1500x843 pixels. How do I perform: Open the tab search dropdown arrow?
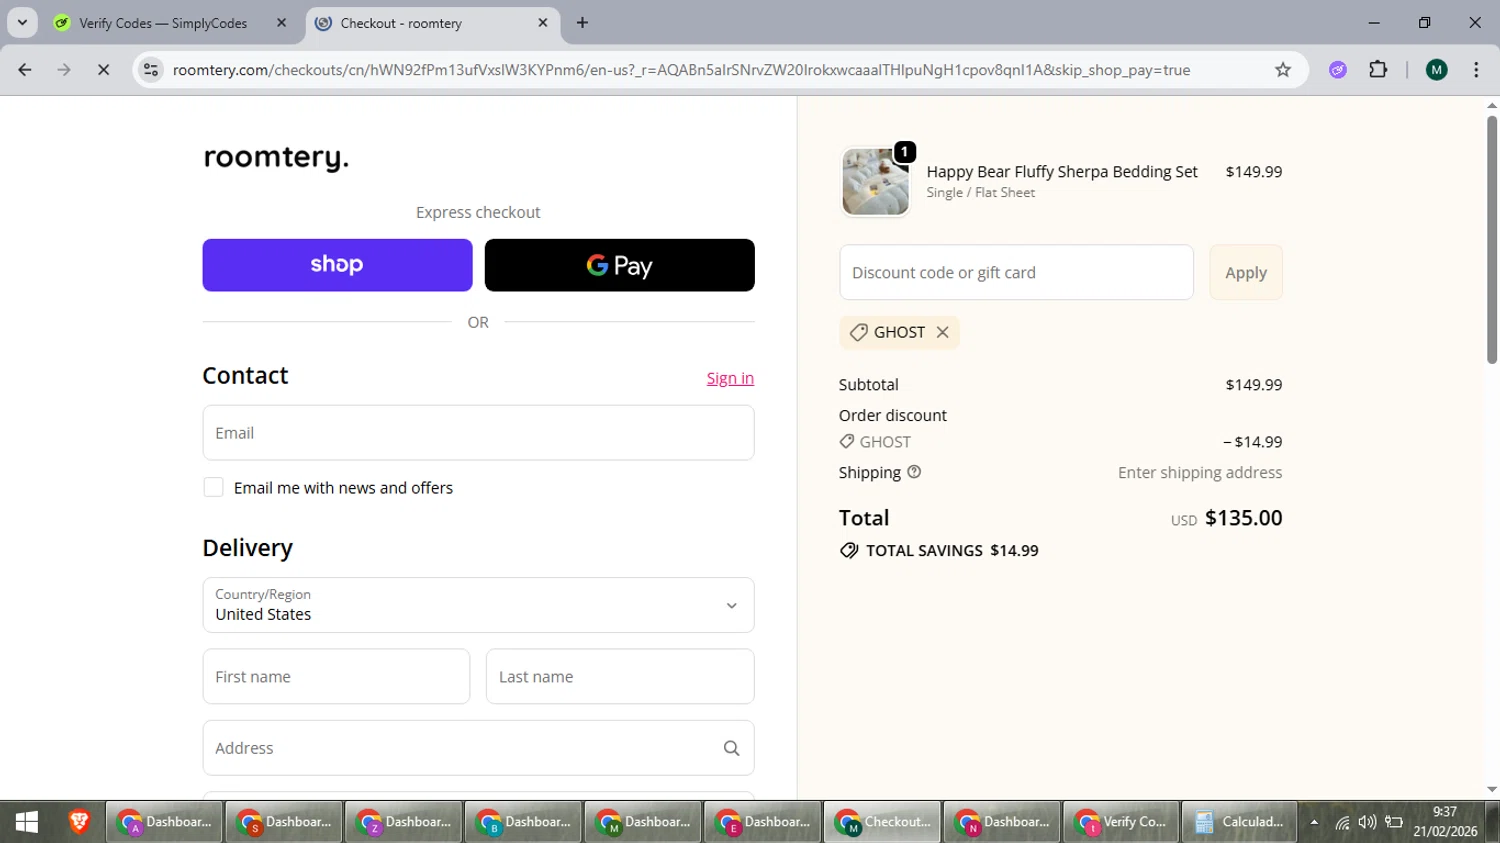(22, 23)
